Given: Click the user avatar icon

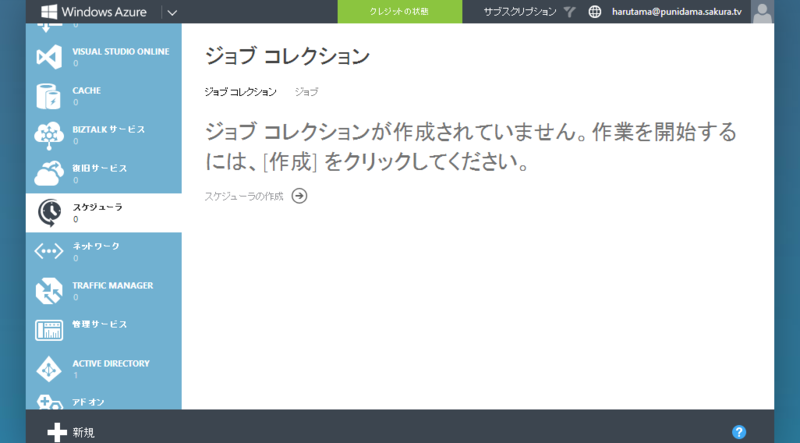Looking at the screenshot, I should click(x=762, y=12).
